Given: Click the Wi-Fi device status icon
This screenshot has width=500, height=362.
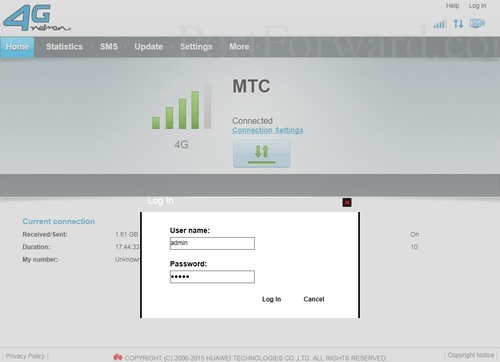Looking at the screenshot, I should pyautogui.click(x=477, y=24).
